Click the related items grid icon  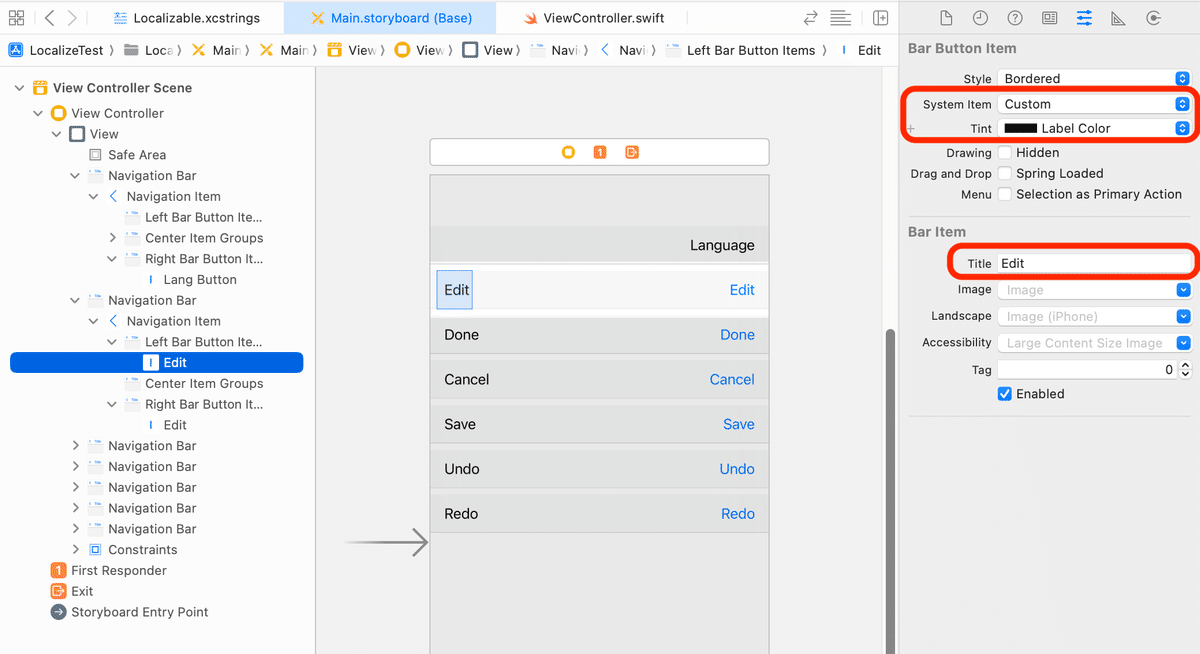pos(16,18)
